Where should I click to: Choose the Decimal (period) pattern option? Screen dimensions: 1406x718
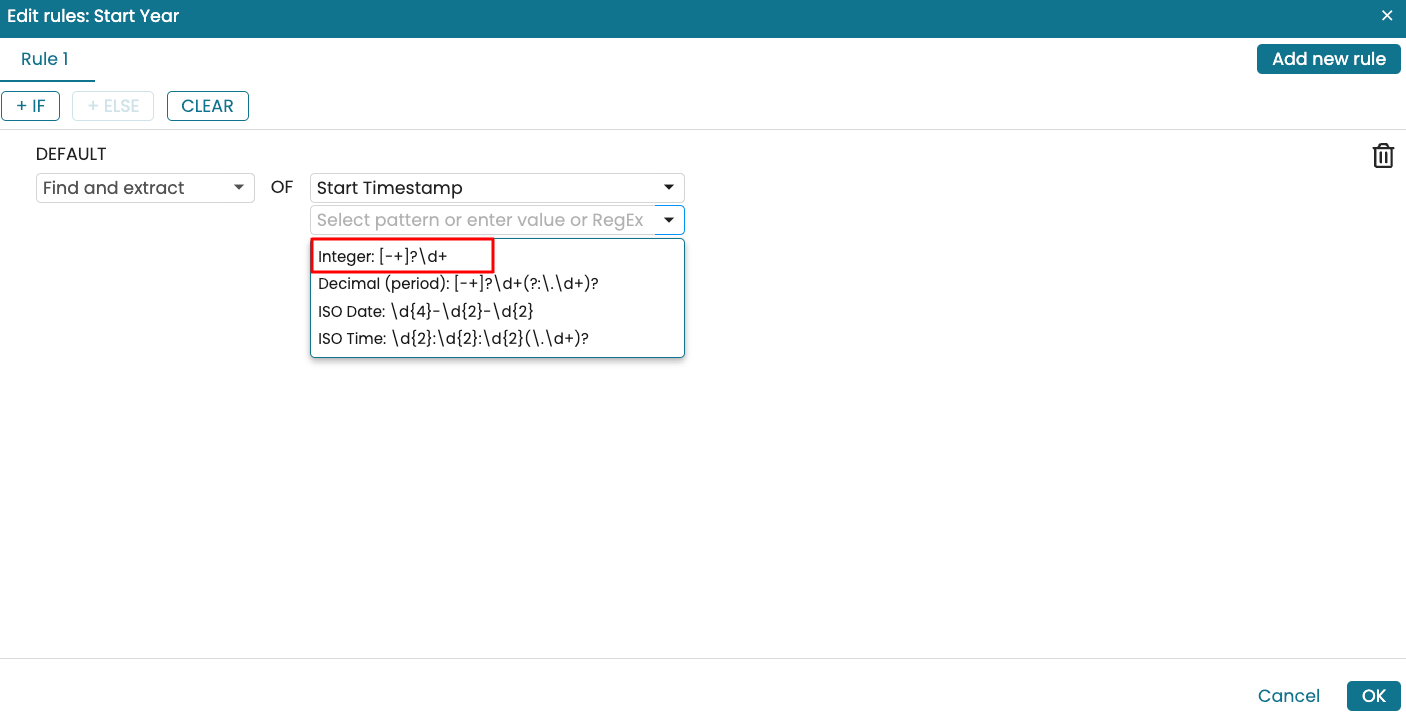pyautogui.click(x=458, y=284)
